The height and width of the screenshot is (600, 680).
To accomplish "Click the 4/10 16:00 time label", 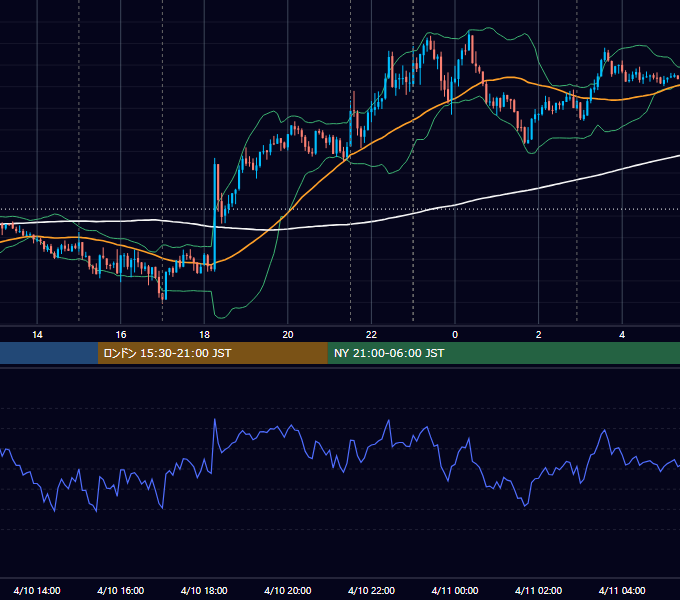I will 121,590.
